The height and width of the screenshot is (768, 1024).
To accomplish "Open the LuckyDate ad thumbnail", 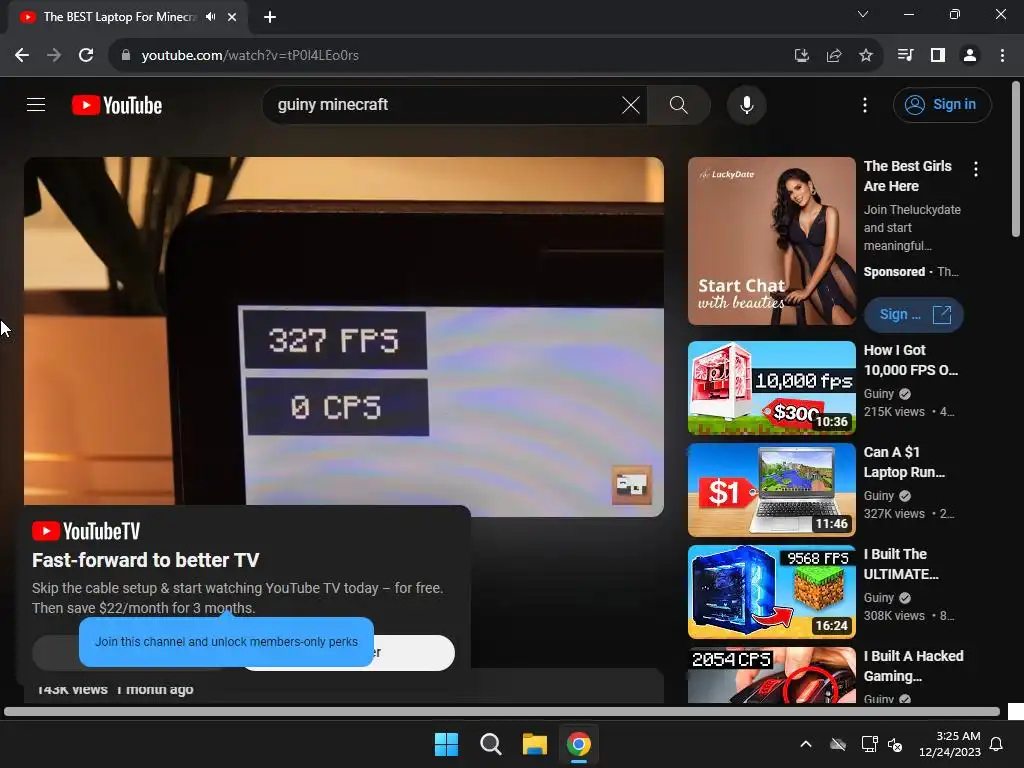I will [x=771, y=240].
